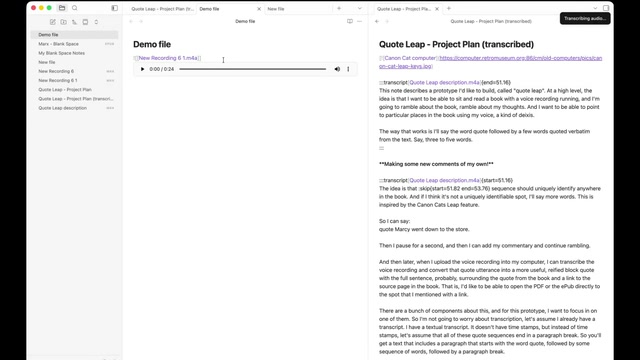Click the auto-reveal current file icon

click(x=85, y=22)
